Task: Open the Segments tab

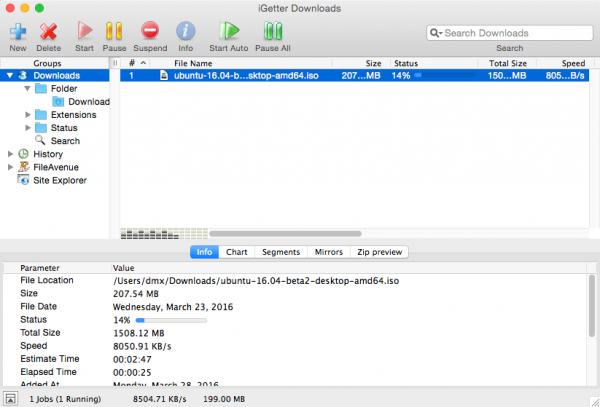Action: (281, 252)
